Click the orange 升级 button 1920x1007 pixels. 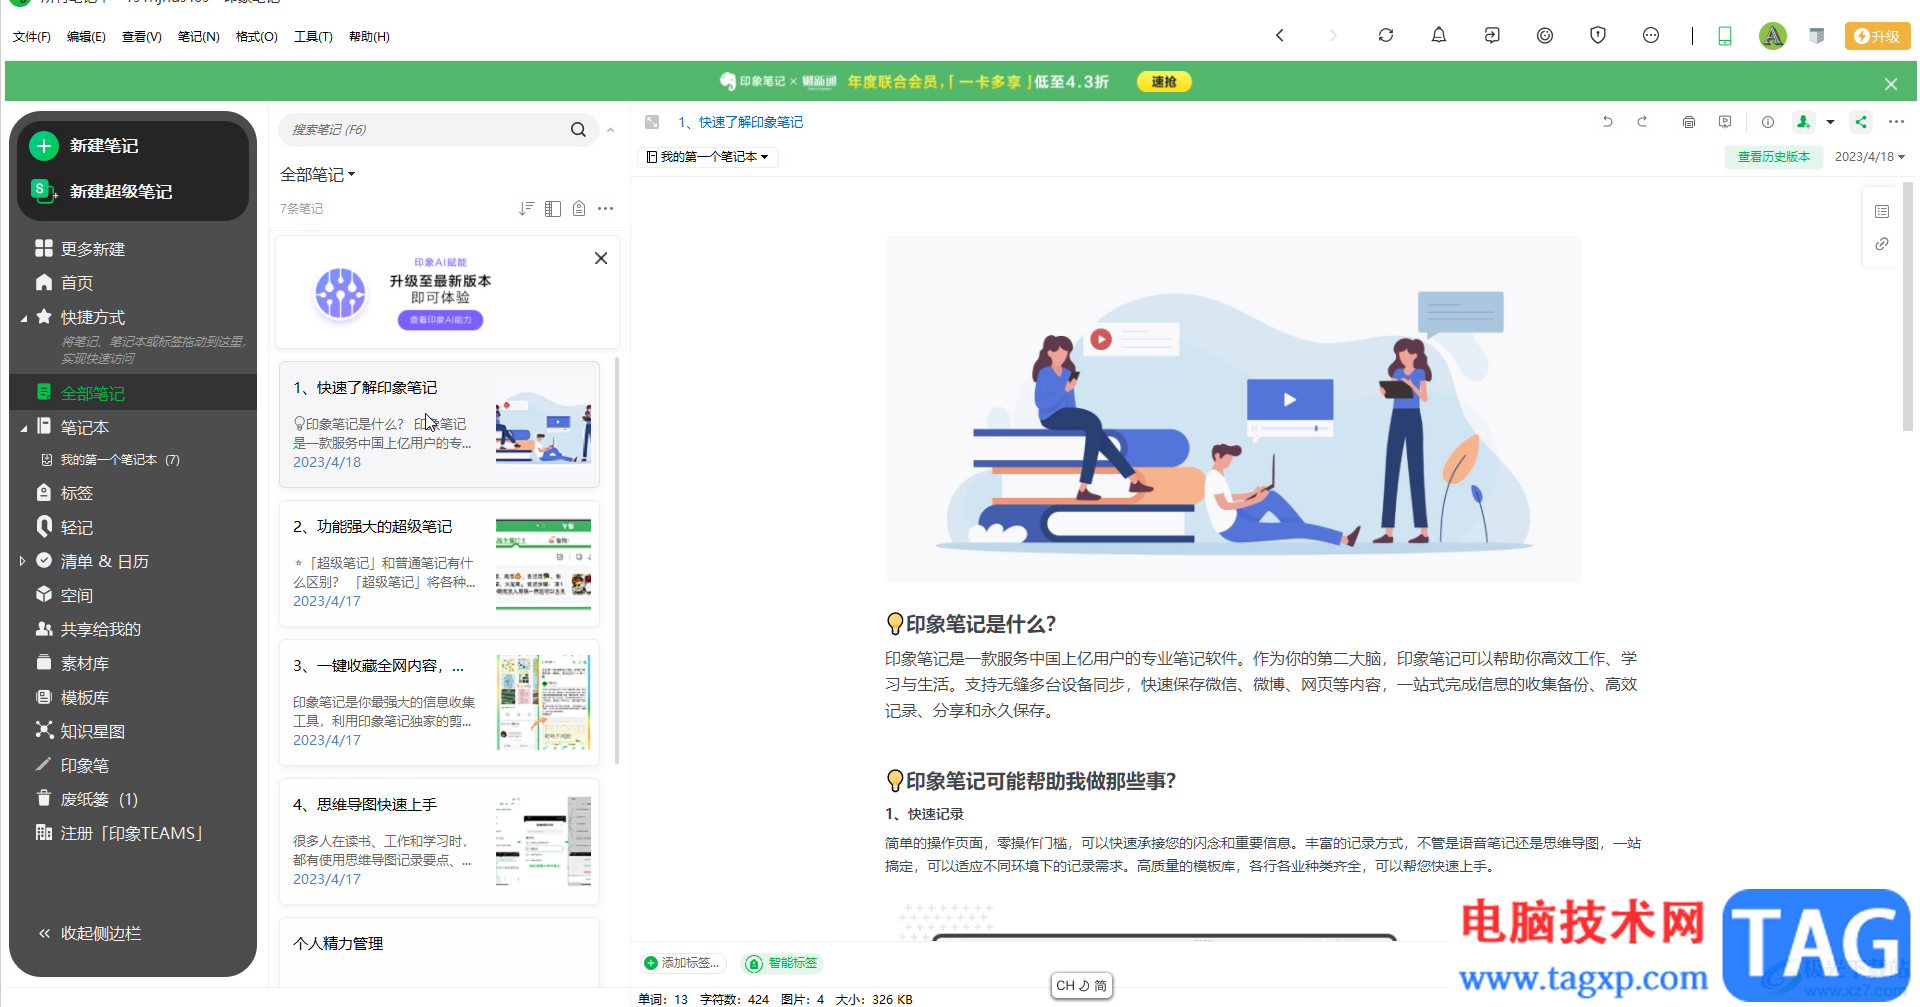1877,36
